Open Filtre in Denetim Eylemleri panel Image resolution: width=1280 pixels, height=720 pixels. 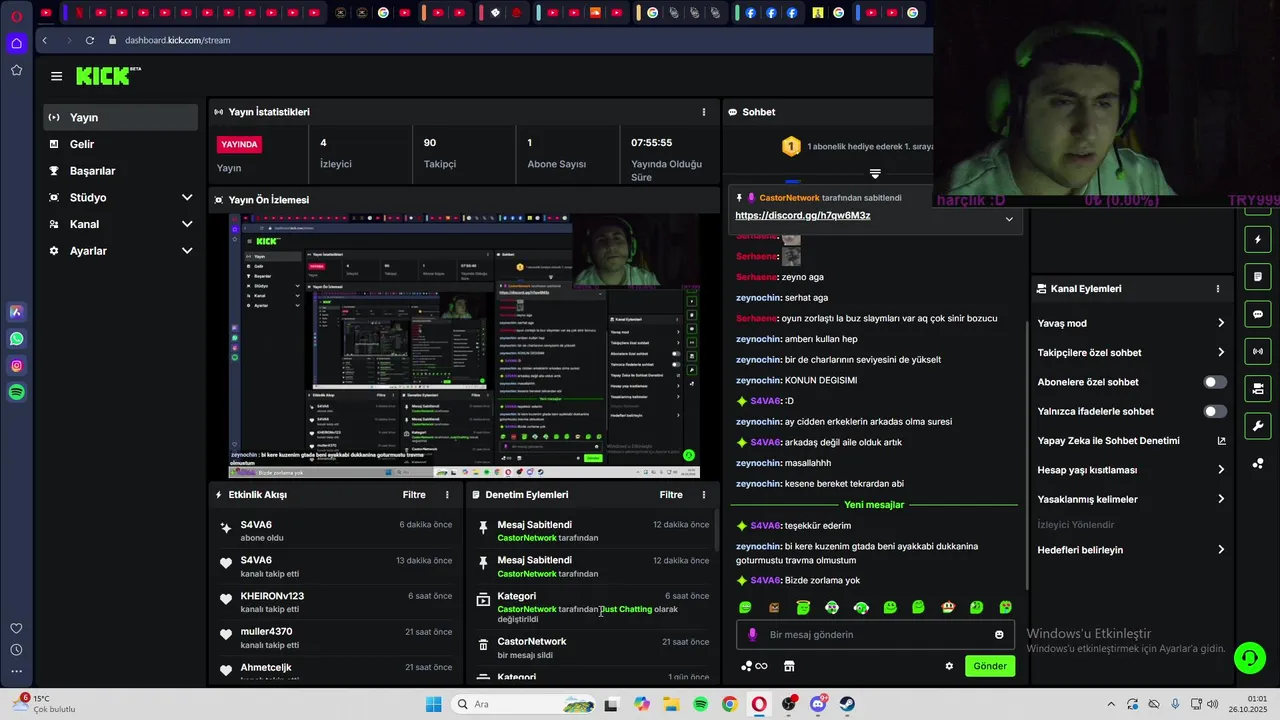671,495
